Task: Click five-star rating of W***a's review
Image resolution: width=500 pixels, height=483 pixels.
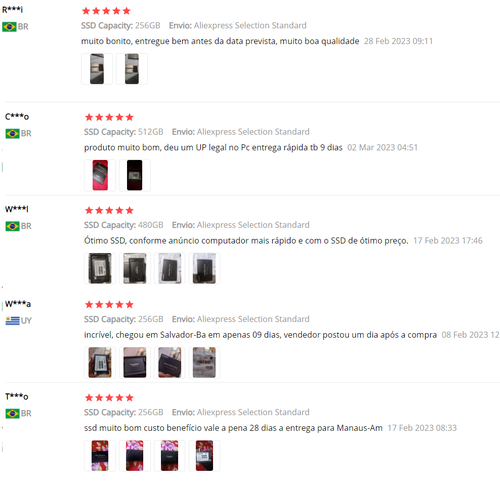Action: pos(109,304)
